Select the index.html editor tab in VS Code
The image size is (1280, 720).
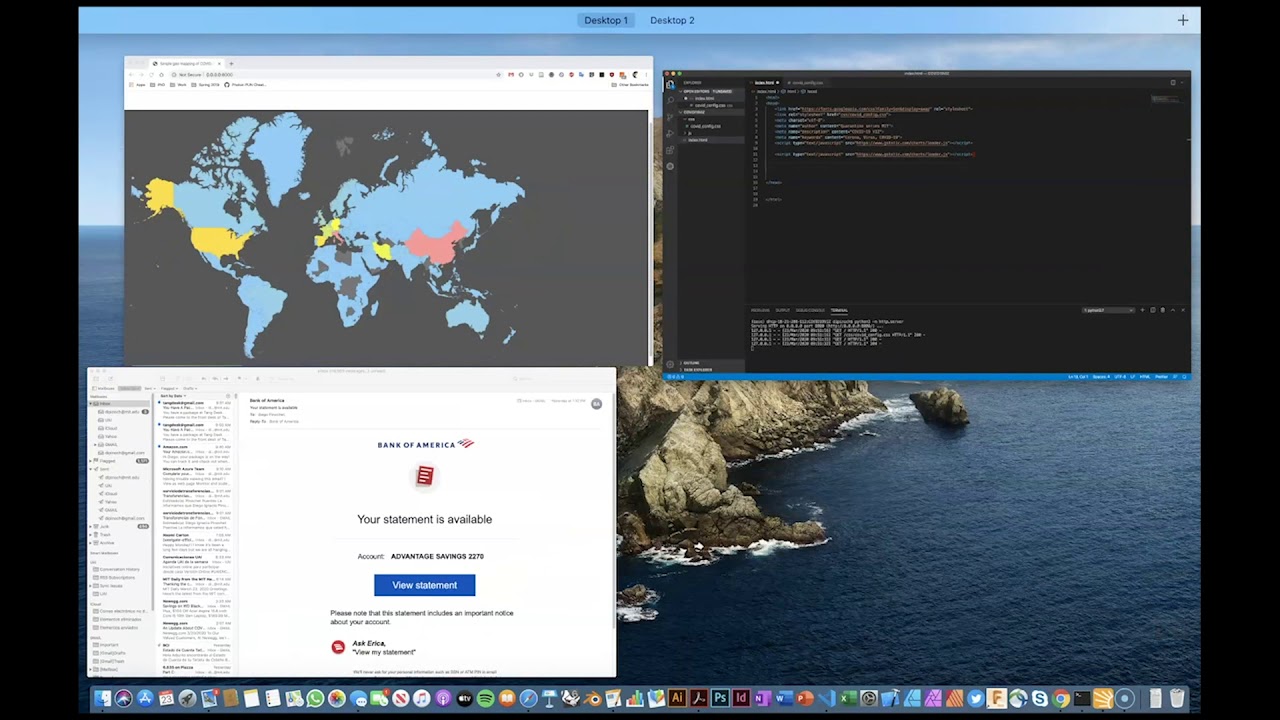coord(765,83)
